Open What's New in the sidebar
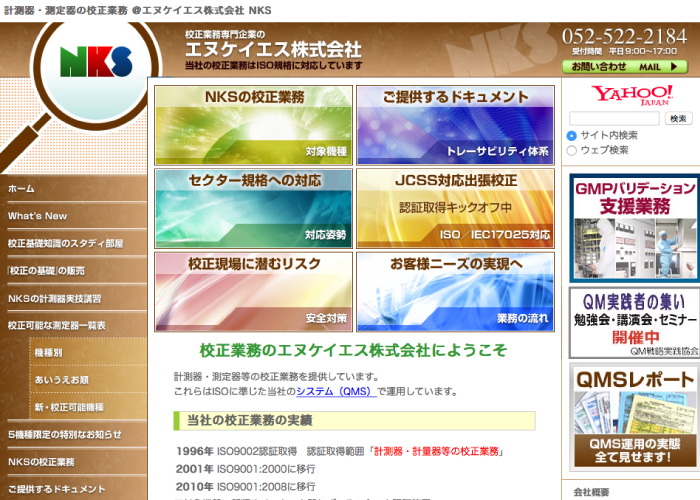 pos(38,215)
